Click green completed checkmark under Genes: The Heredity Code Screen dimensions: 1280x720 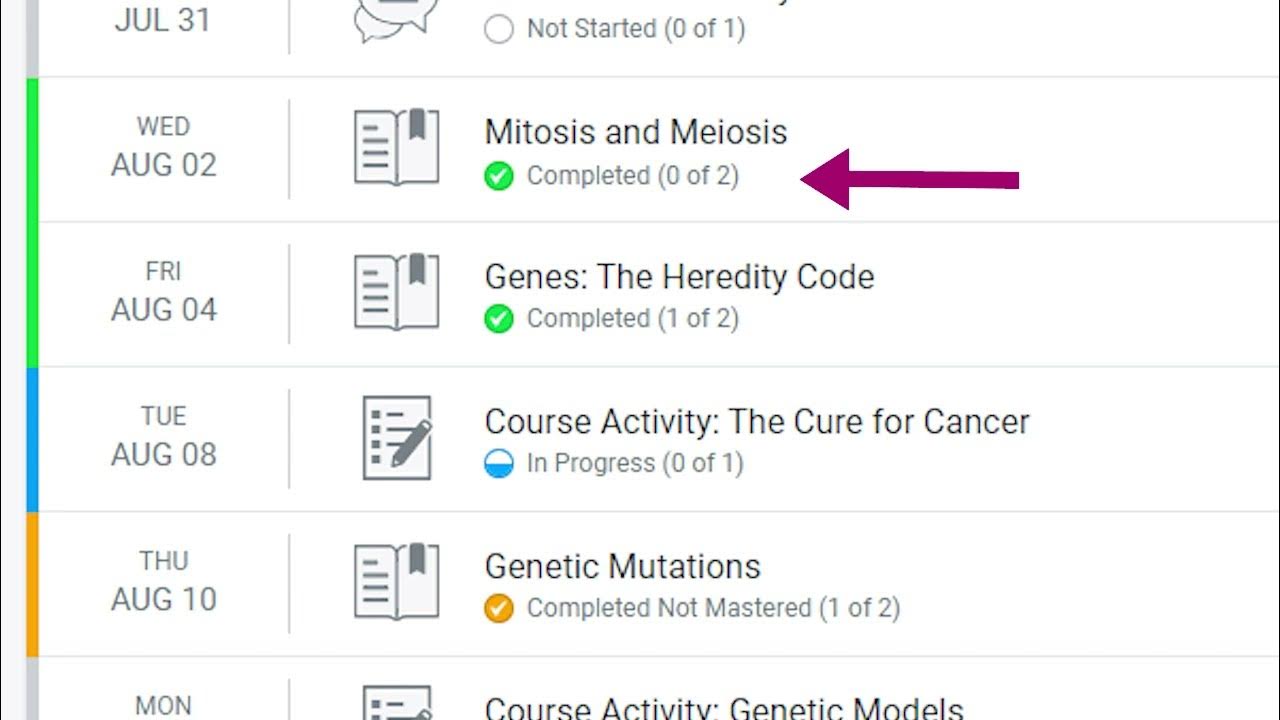pos(498,319)
